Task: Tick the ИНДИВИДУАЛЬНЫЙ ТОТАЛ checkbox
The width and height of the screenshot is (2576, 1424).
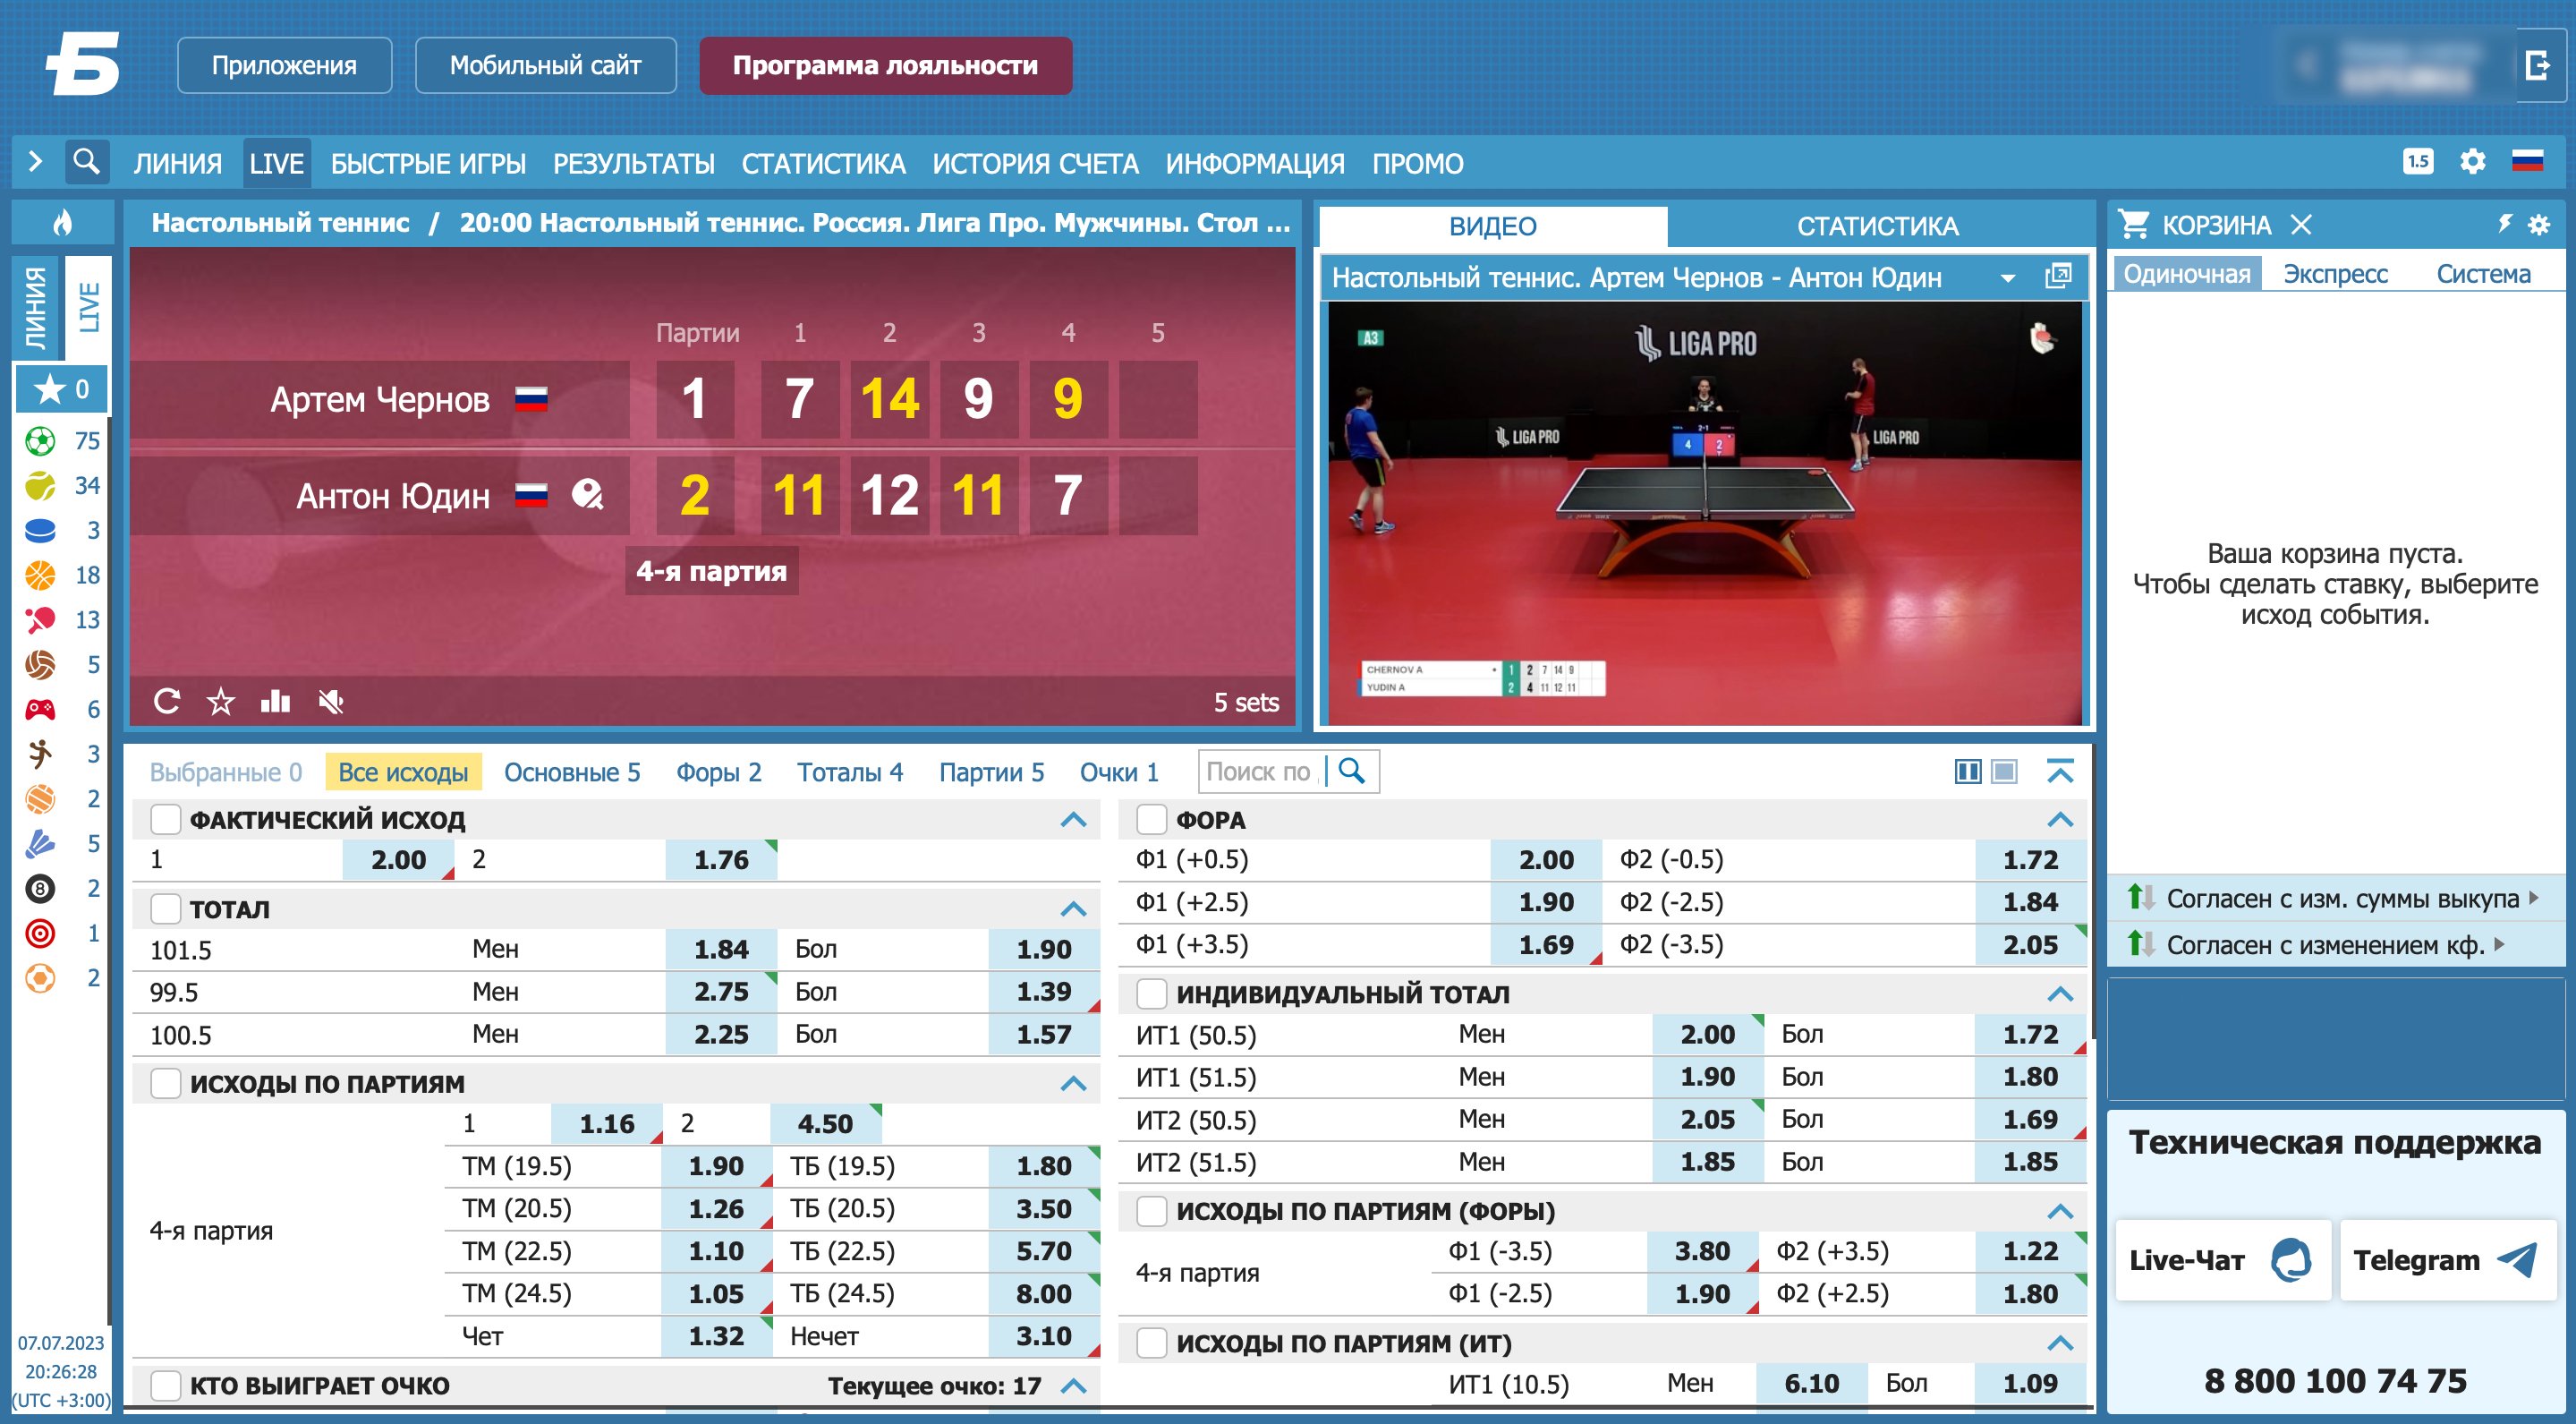Action: click(x=1152, y=994)
